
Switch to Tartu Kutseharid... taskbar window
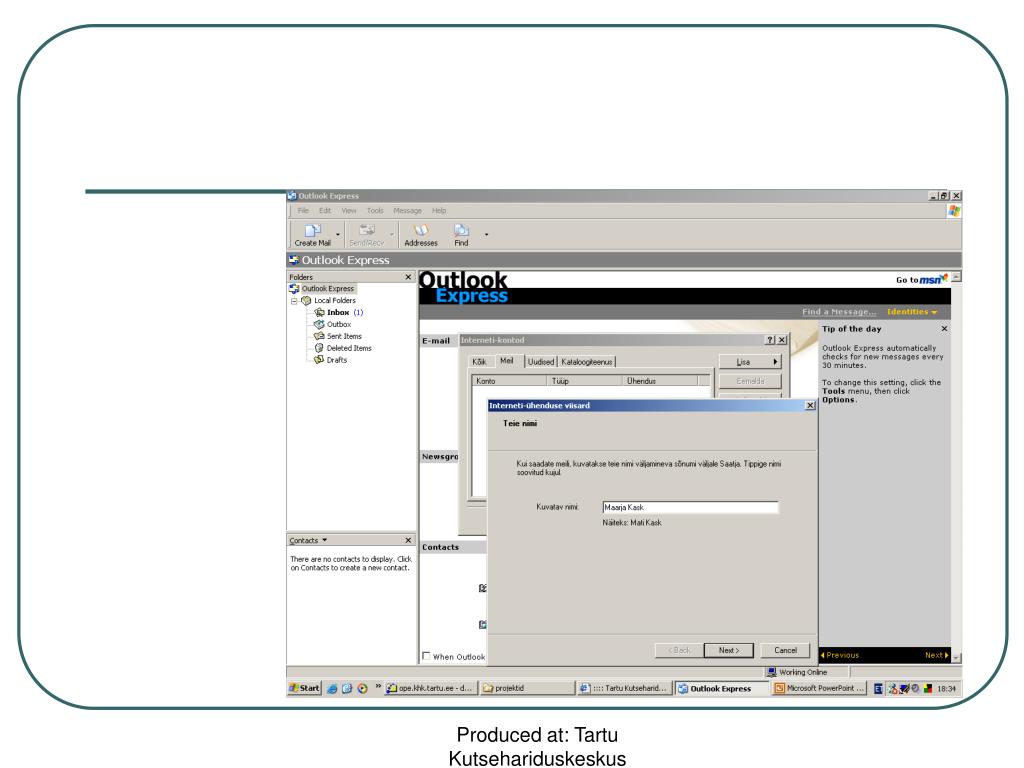(625, 688)
